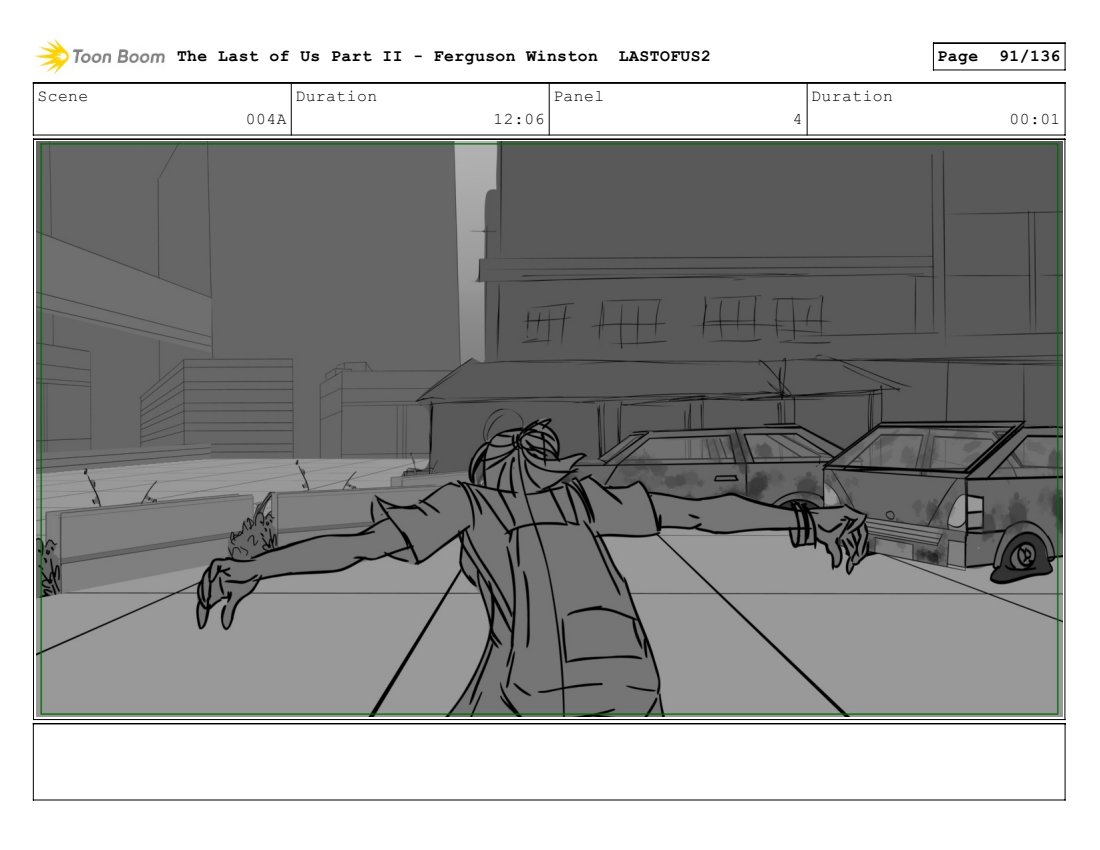Select the scene duration value '12:06'
Viewport: 1100px width, 850px height.
pyautogui.click(x=518, y=119)
